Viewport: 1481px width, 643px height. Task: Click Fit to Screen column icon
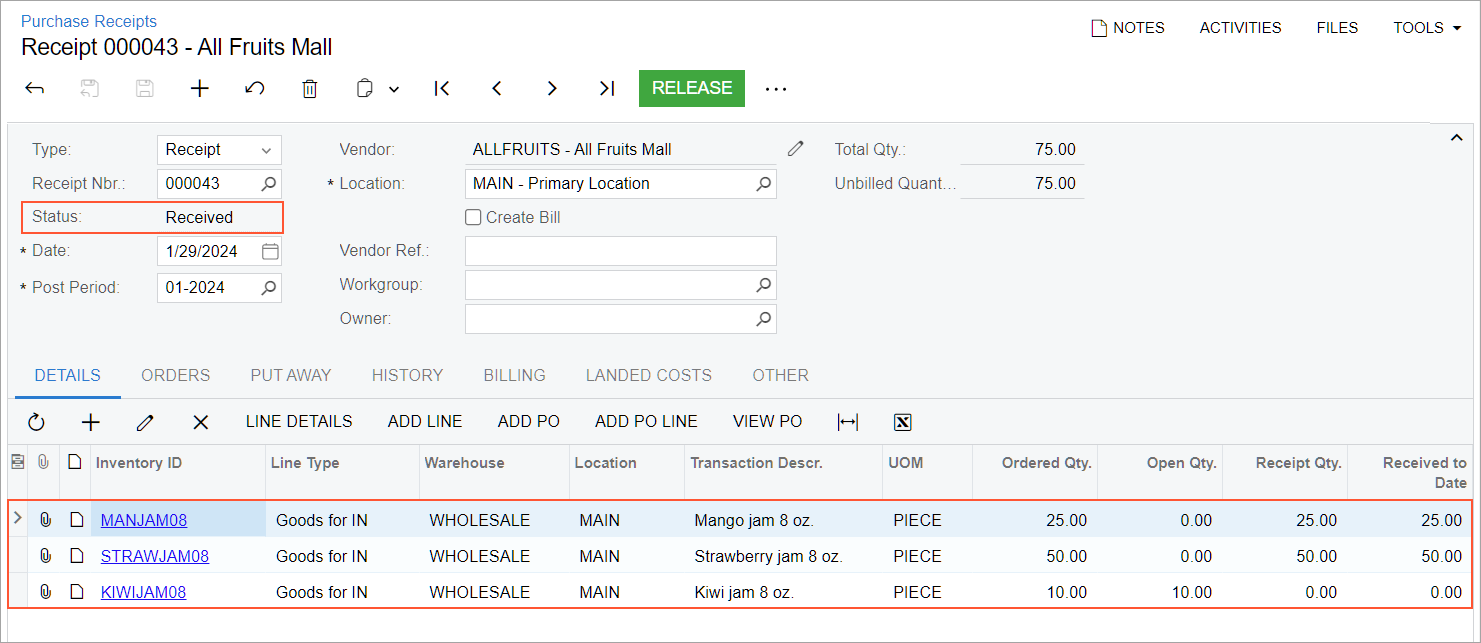[847, 422]
